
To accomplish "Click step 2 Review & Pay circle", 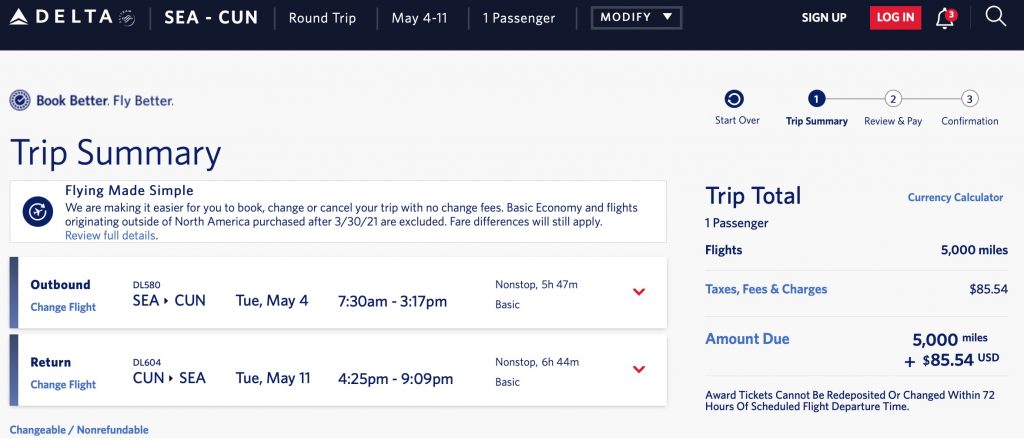I will pos(893,99).
